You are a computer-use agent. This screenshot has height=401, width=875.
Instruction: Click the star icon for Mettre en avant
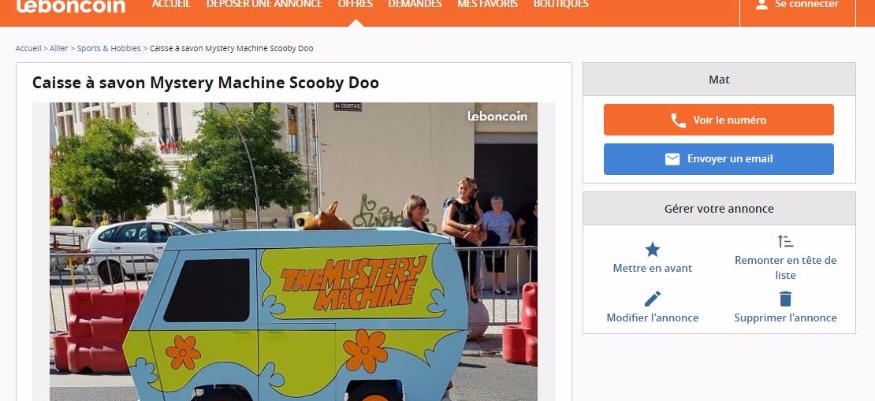click(652, 249)
